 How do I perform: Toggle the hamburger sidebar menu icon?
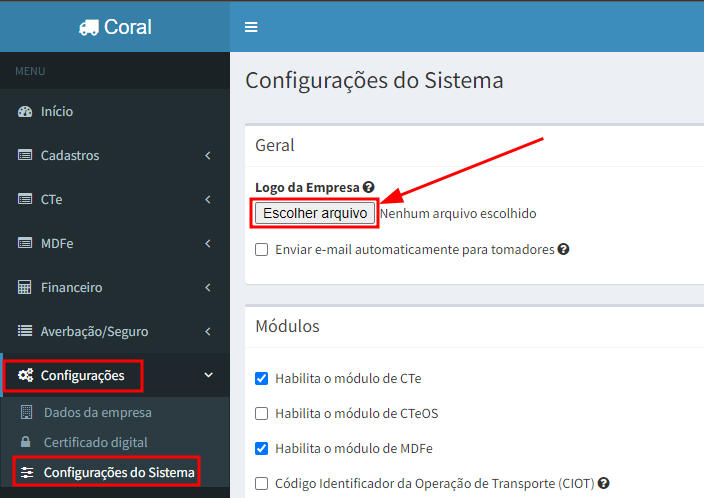point(251,27)
